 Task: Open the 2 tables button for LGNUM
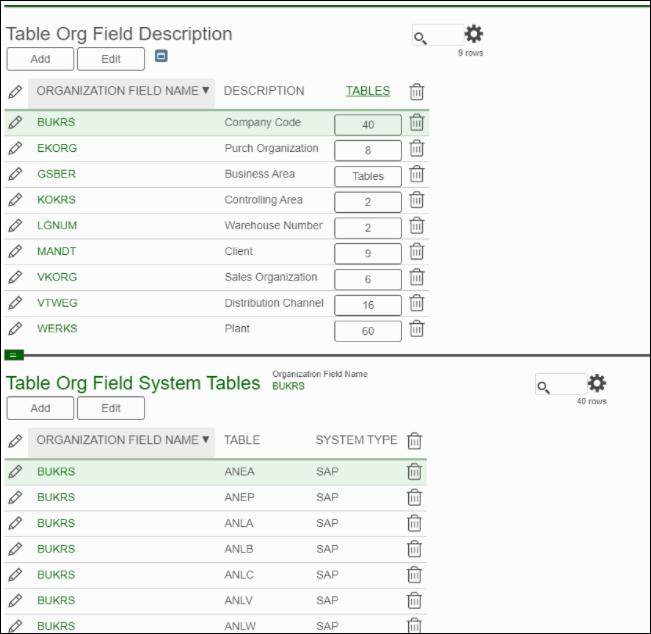(x=368, y=228)
